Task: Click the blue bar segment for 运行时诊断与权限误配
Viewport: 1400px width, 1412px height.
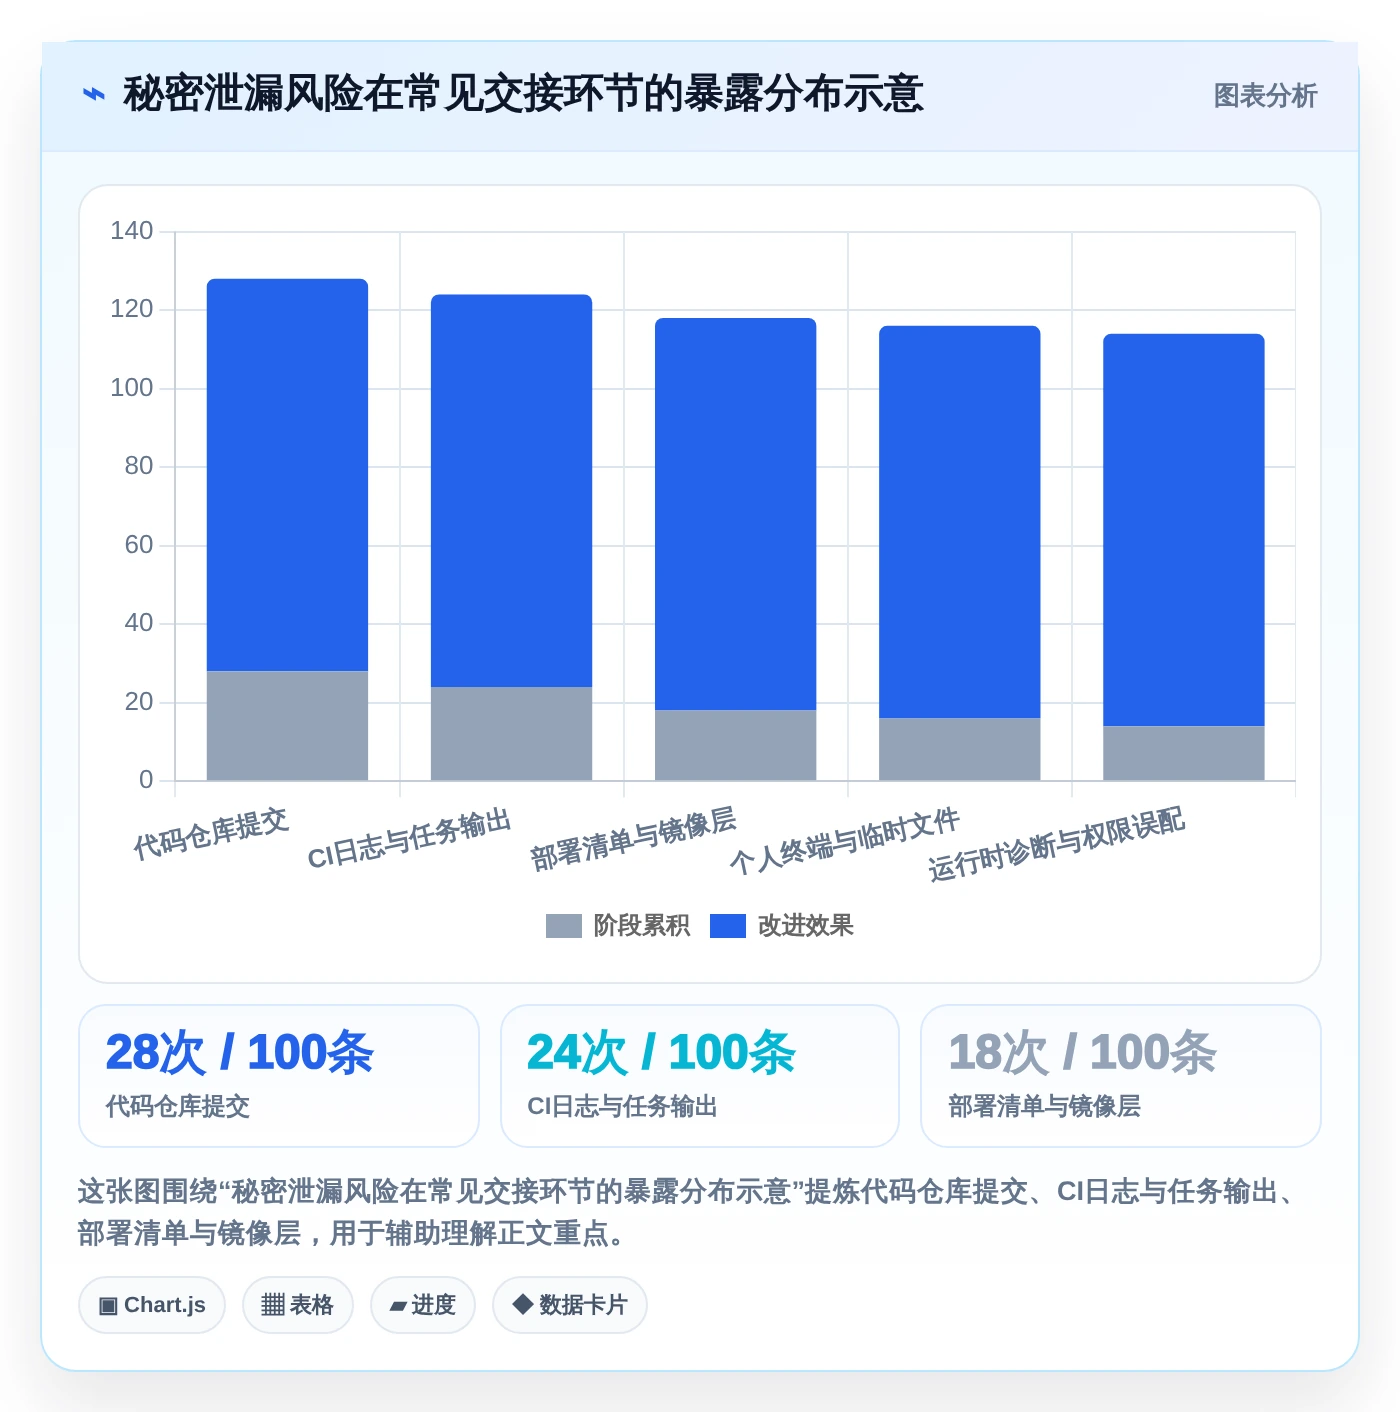Action: click(1184, 530)
